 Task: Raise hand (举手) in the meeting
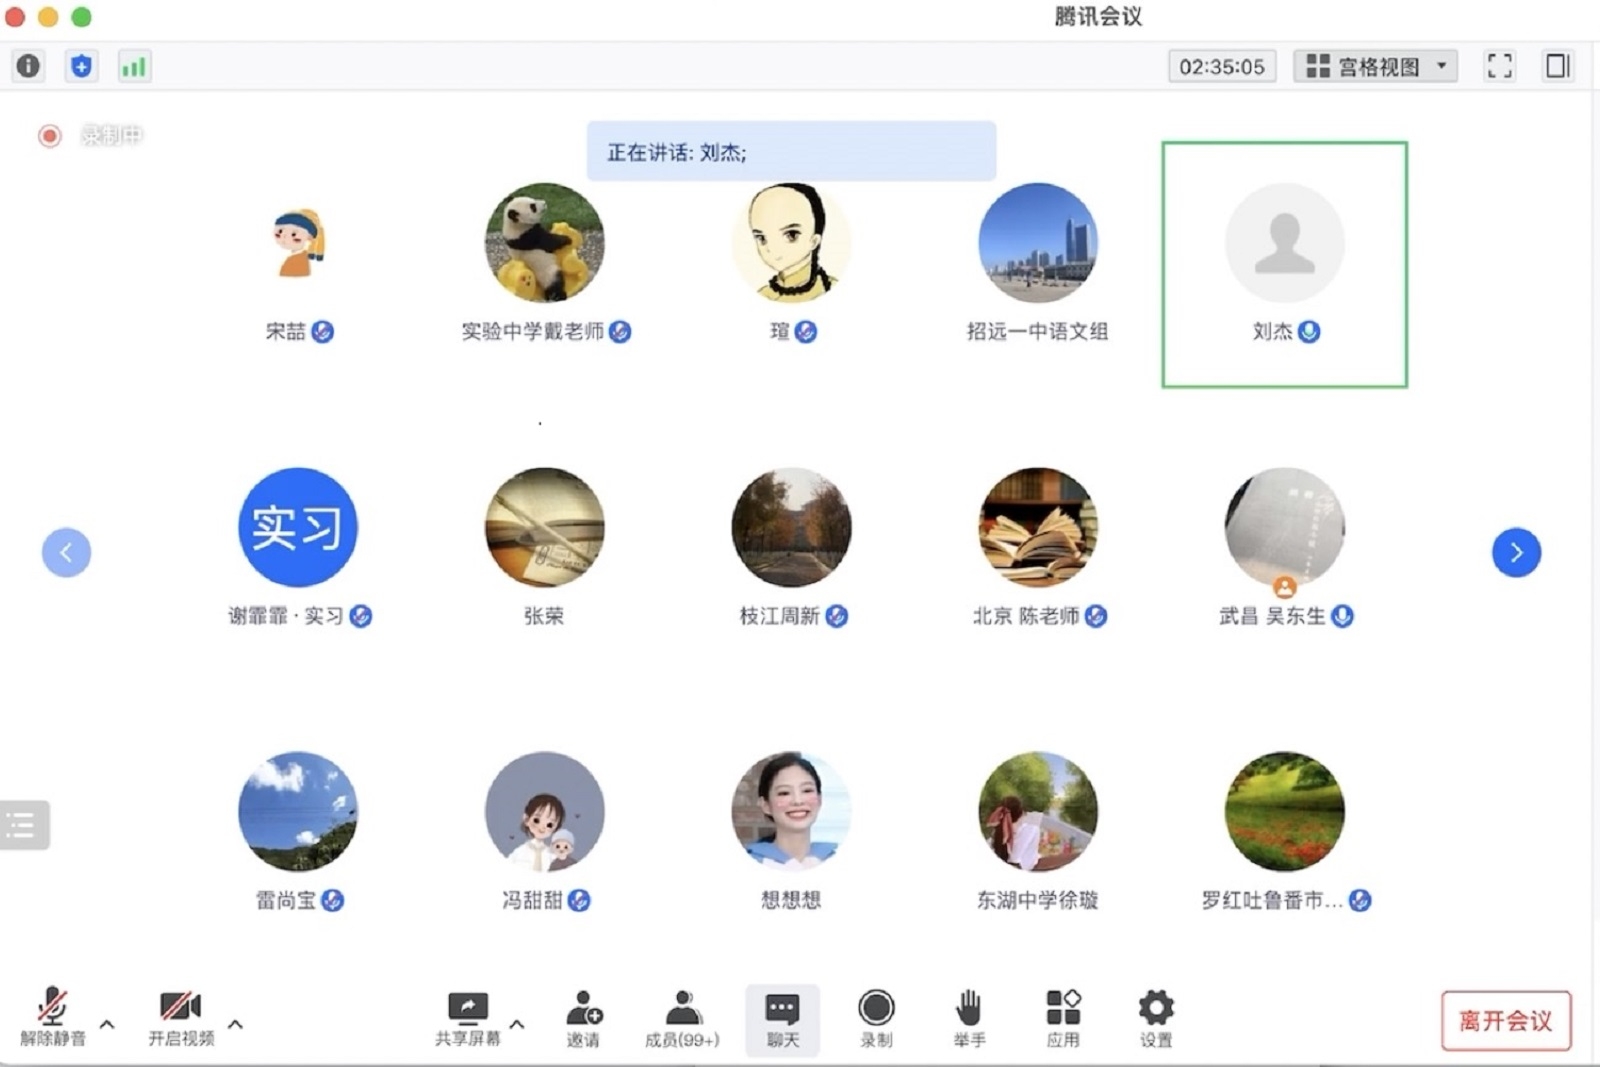(x=968, y=1018)
